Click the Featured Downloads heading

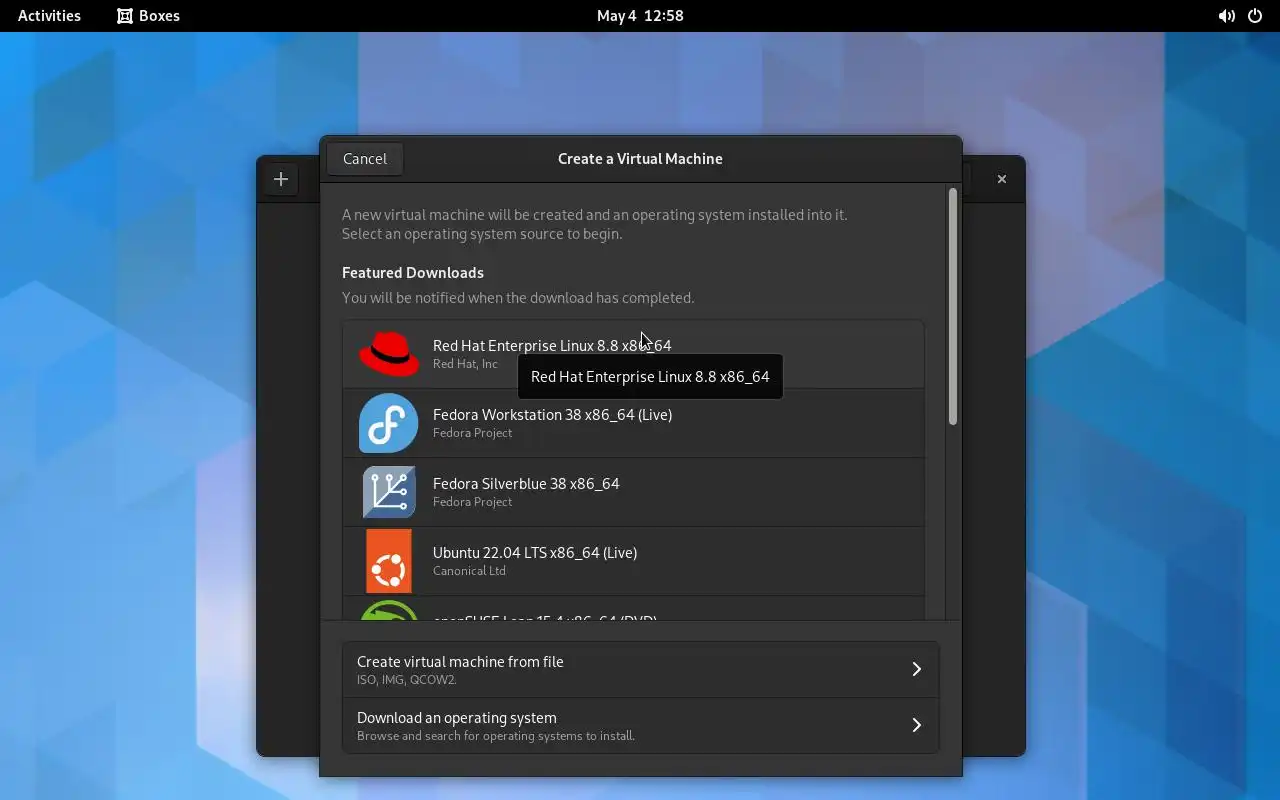tap(413, 273)
